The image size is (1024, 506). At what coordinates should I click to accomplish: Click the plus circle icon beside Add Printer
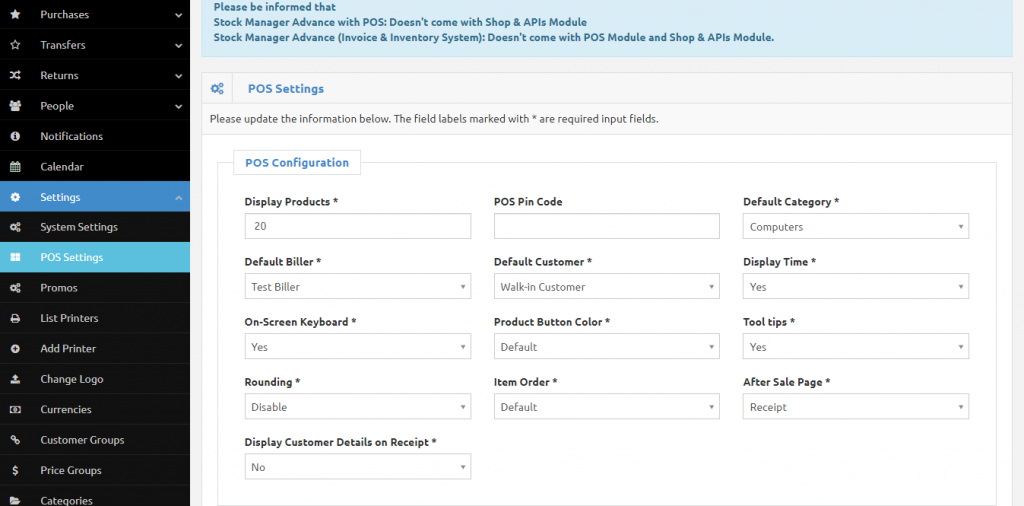pos(15,349)
